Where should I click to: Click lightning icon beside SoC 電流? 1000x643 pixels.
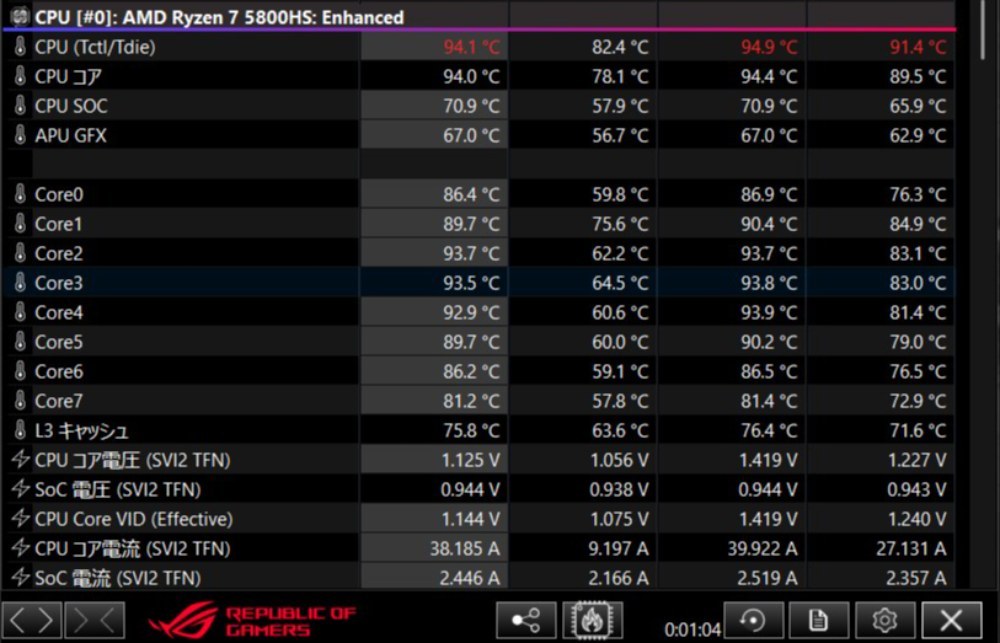tap(20, 578)
